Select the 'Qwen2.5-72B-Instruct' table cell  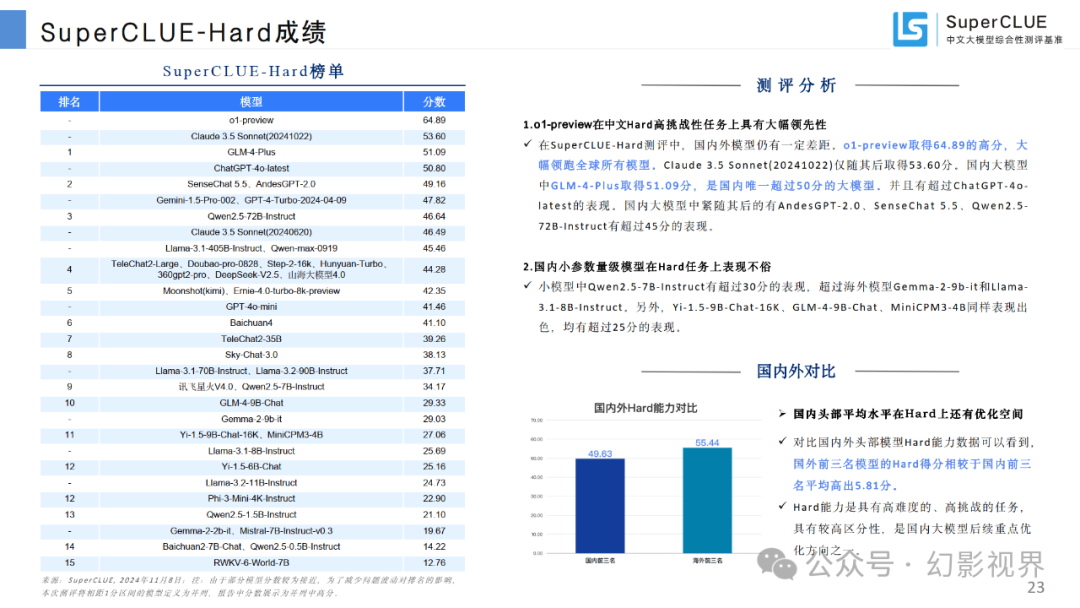[251, 216]
